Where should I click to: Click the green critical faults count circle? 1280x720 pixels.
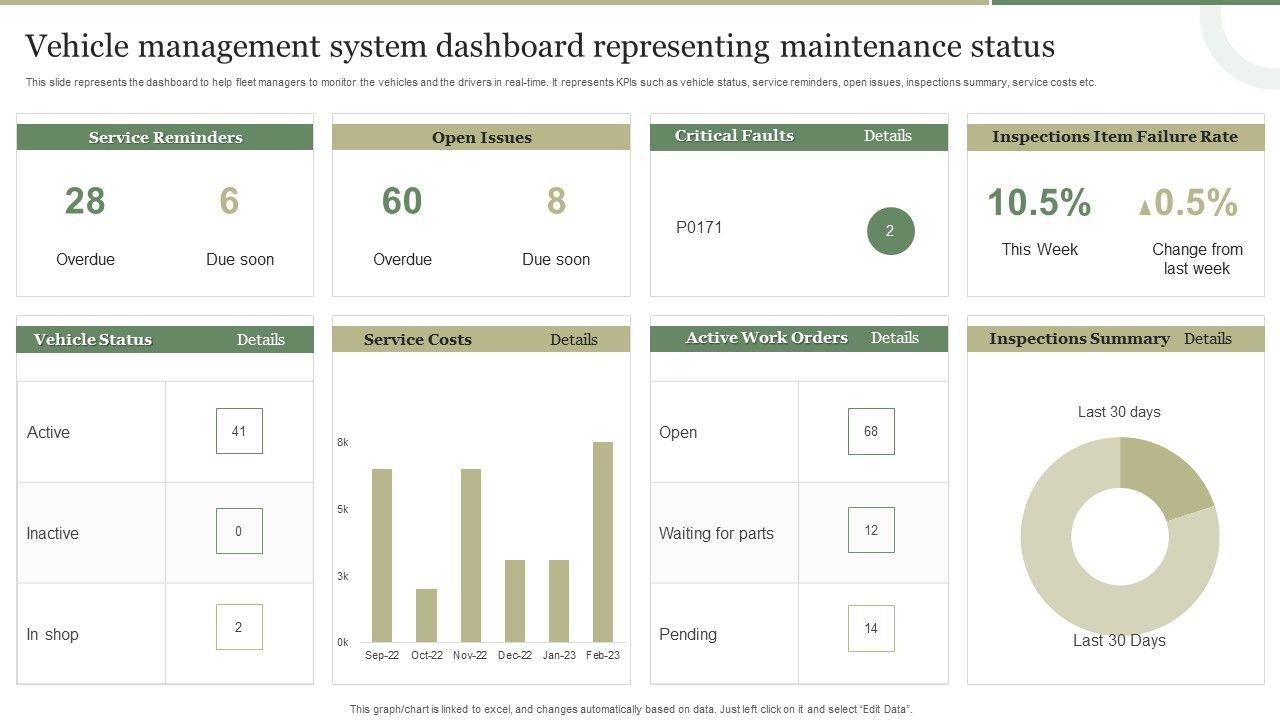click(x=890, y=231)
